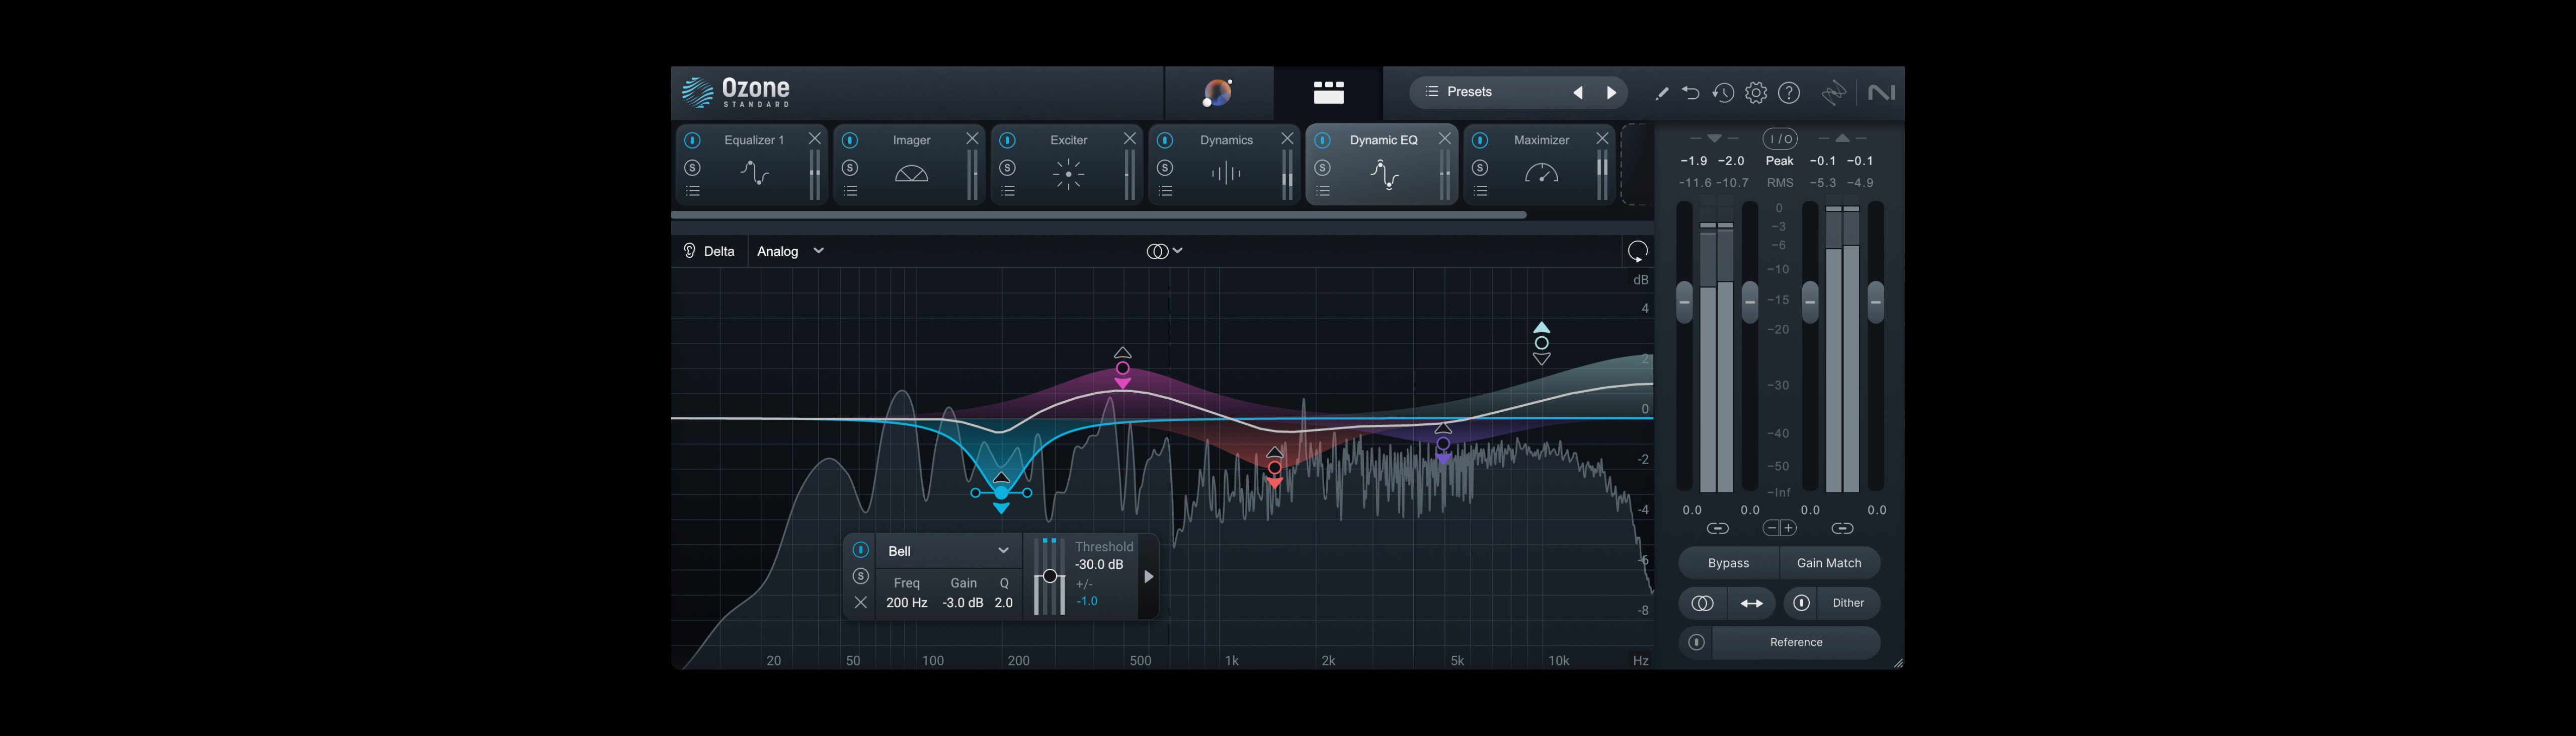The image size is (2576, 736).
Task: Toggle Maximizer module power button
Action: 1480,140
